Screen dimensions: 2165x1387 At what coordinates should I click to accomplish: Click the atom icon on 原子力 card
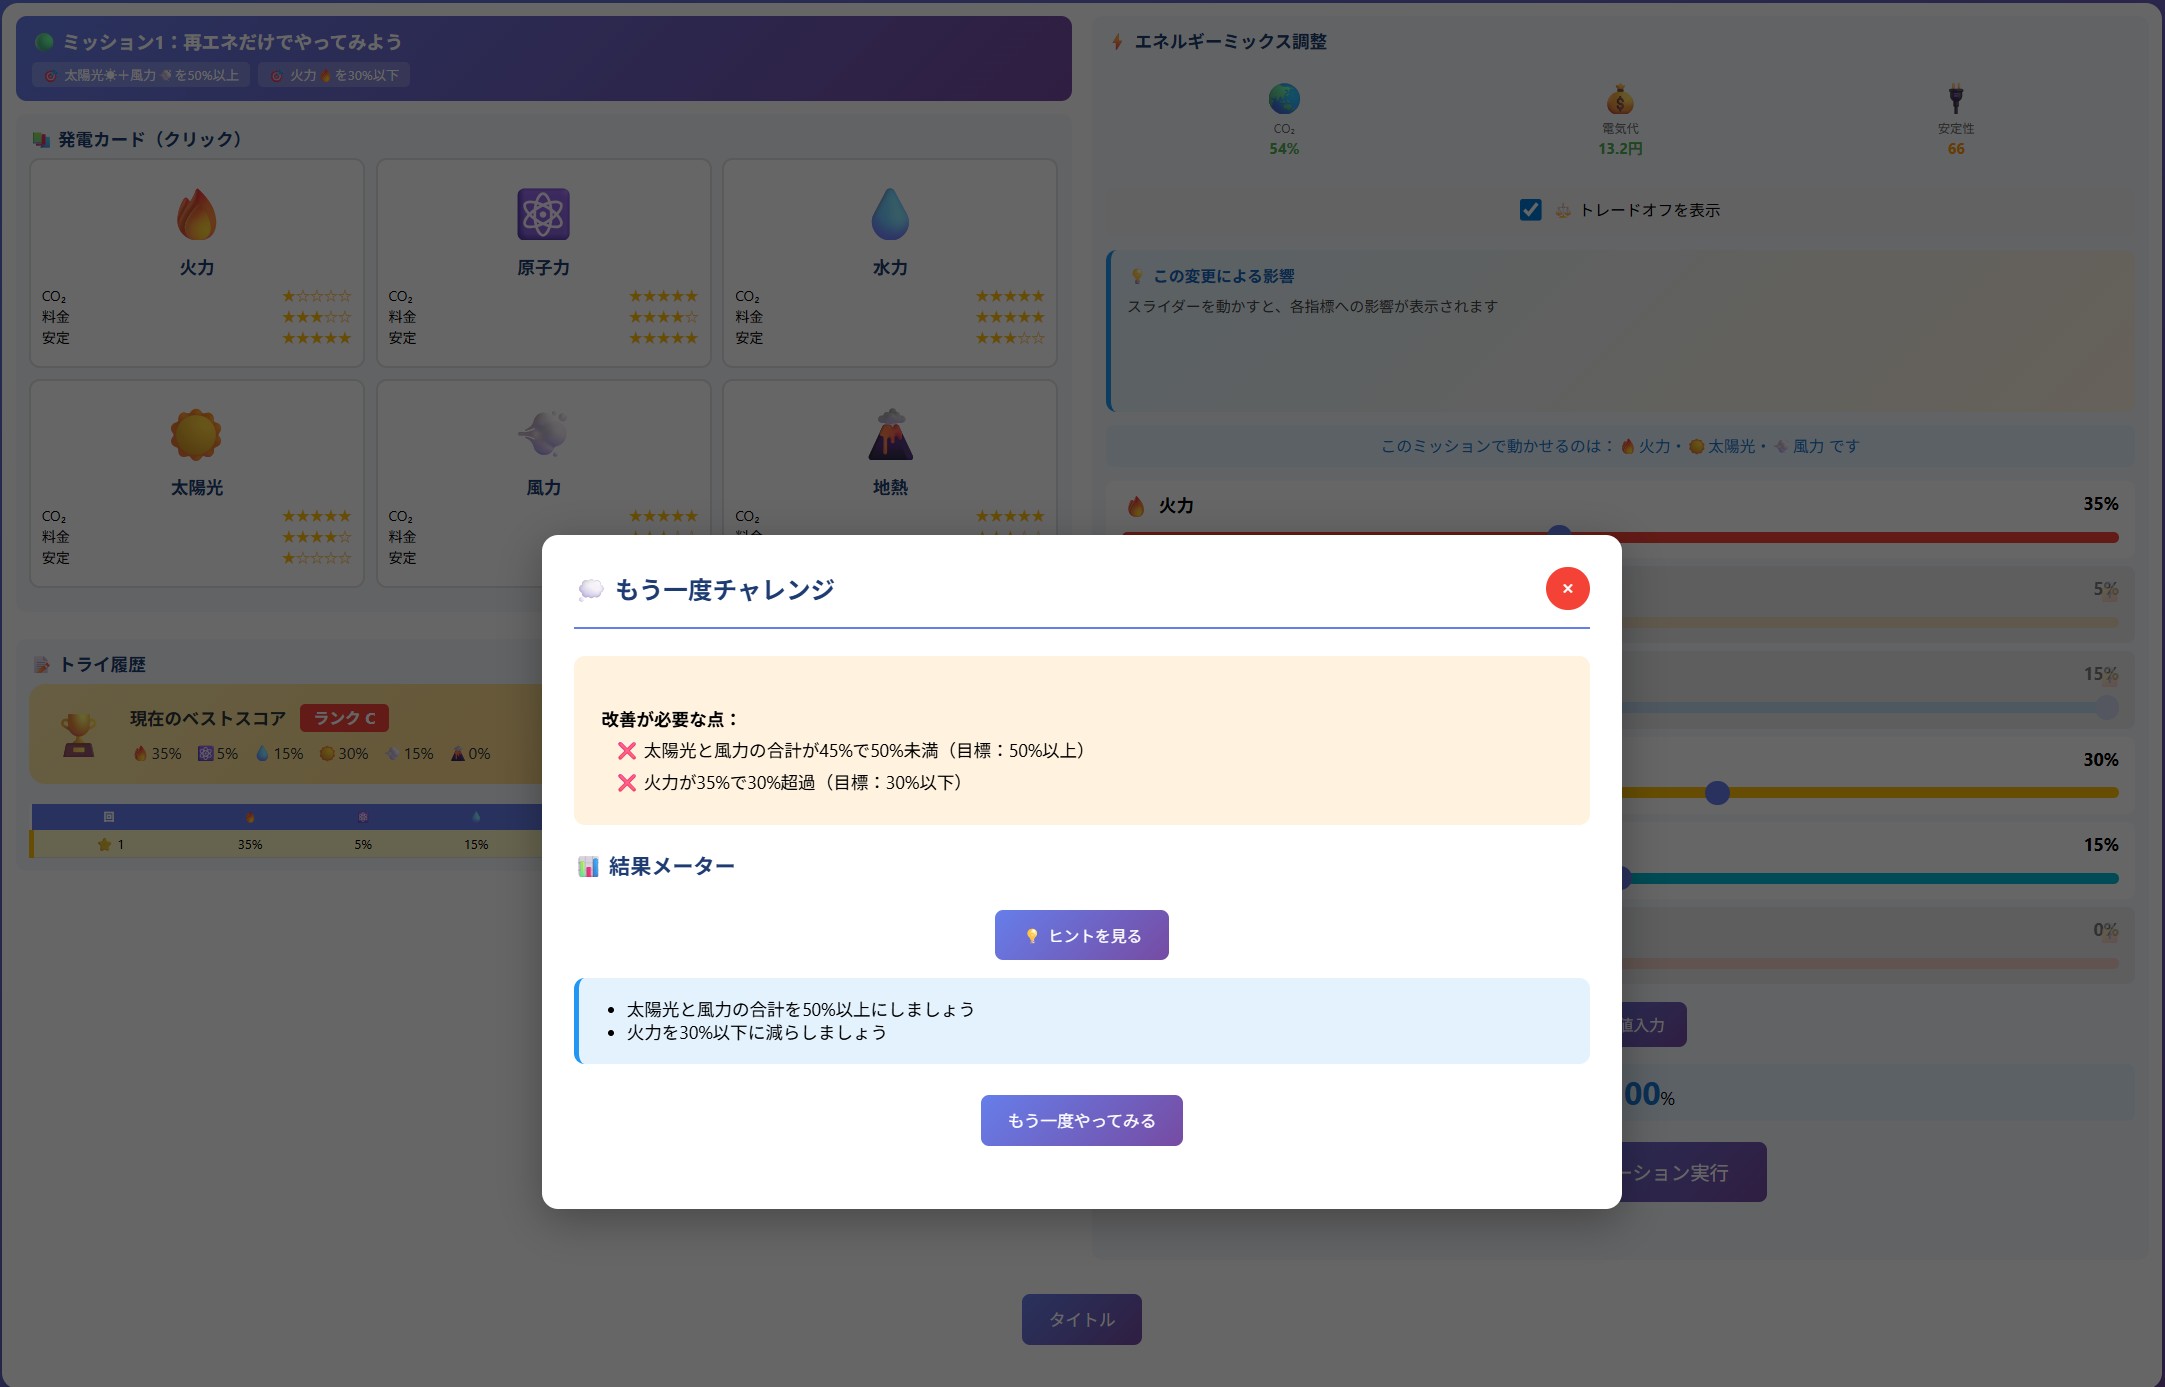pos(543,214)
